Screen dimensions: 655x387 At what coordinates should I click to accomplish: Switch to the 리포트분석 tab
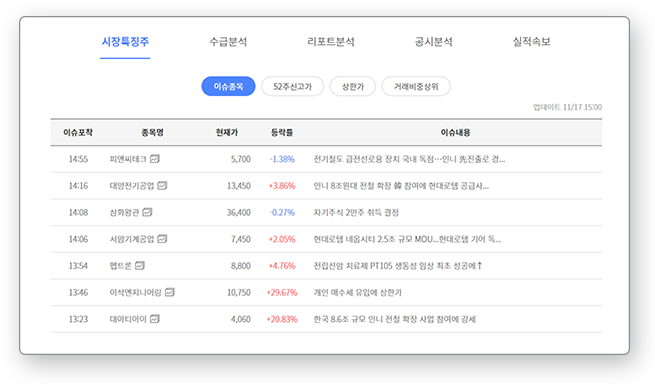331,42
